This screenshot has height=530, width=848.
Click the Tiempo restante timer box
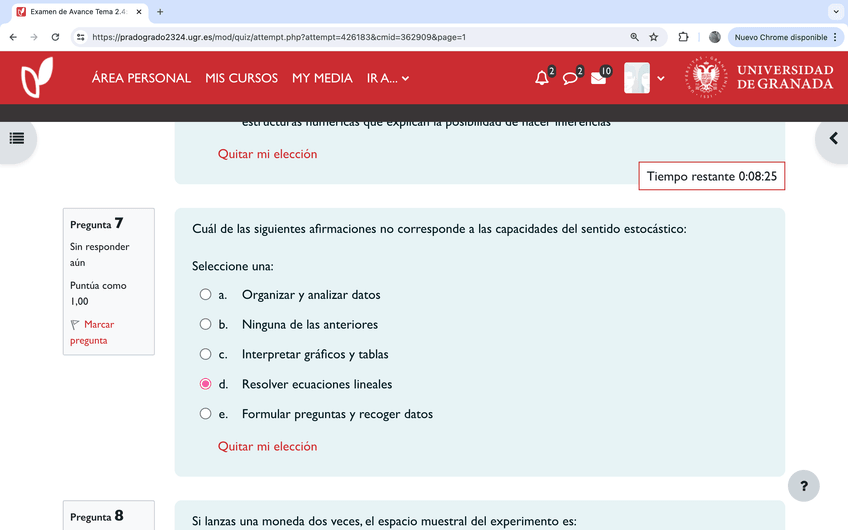click(711, 176)
